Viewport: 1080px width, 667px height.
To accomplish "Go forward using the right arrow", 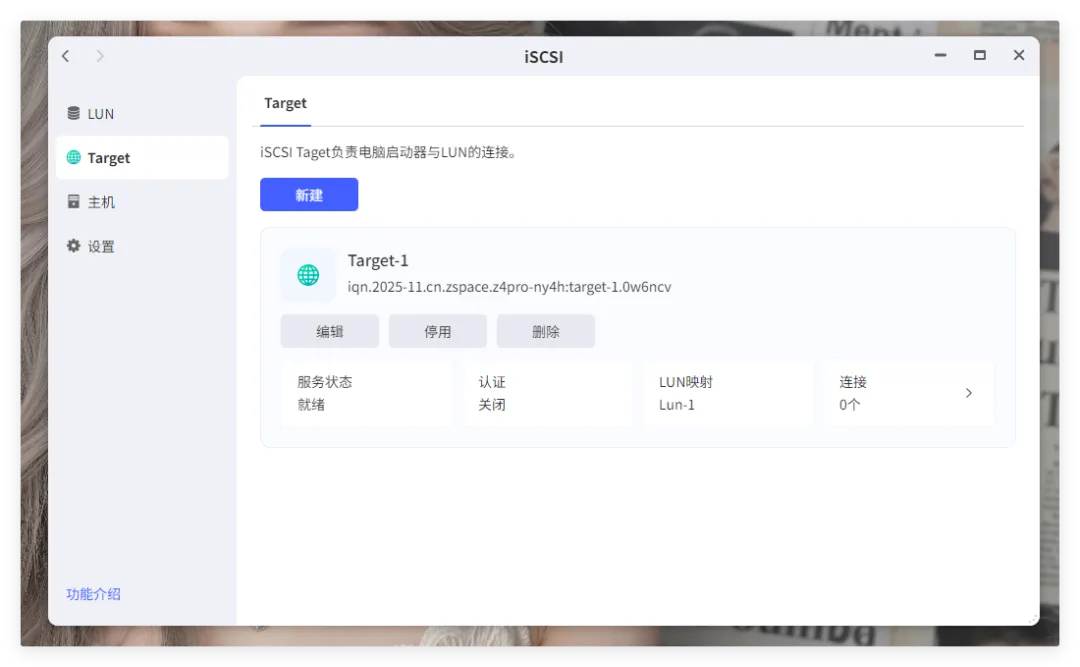I will [x=100, y=56].
